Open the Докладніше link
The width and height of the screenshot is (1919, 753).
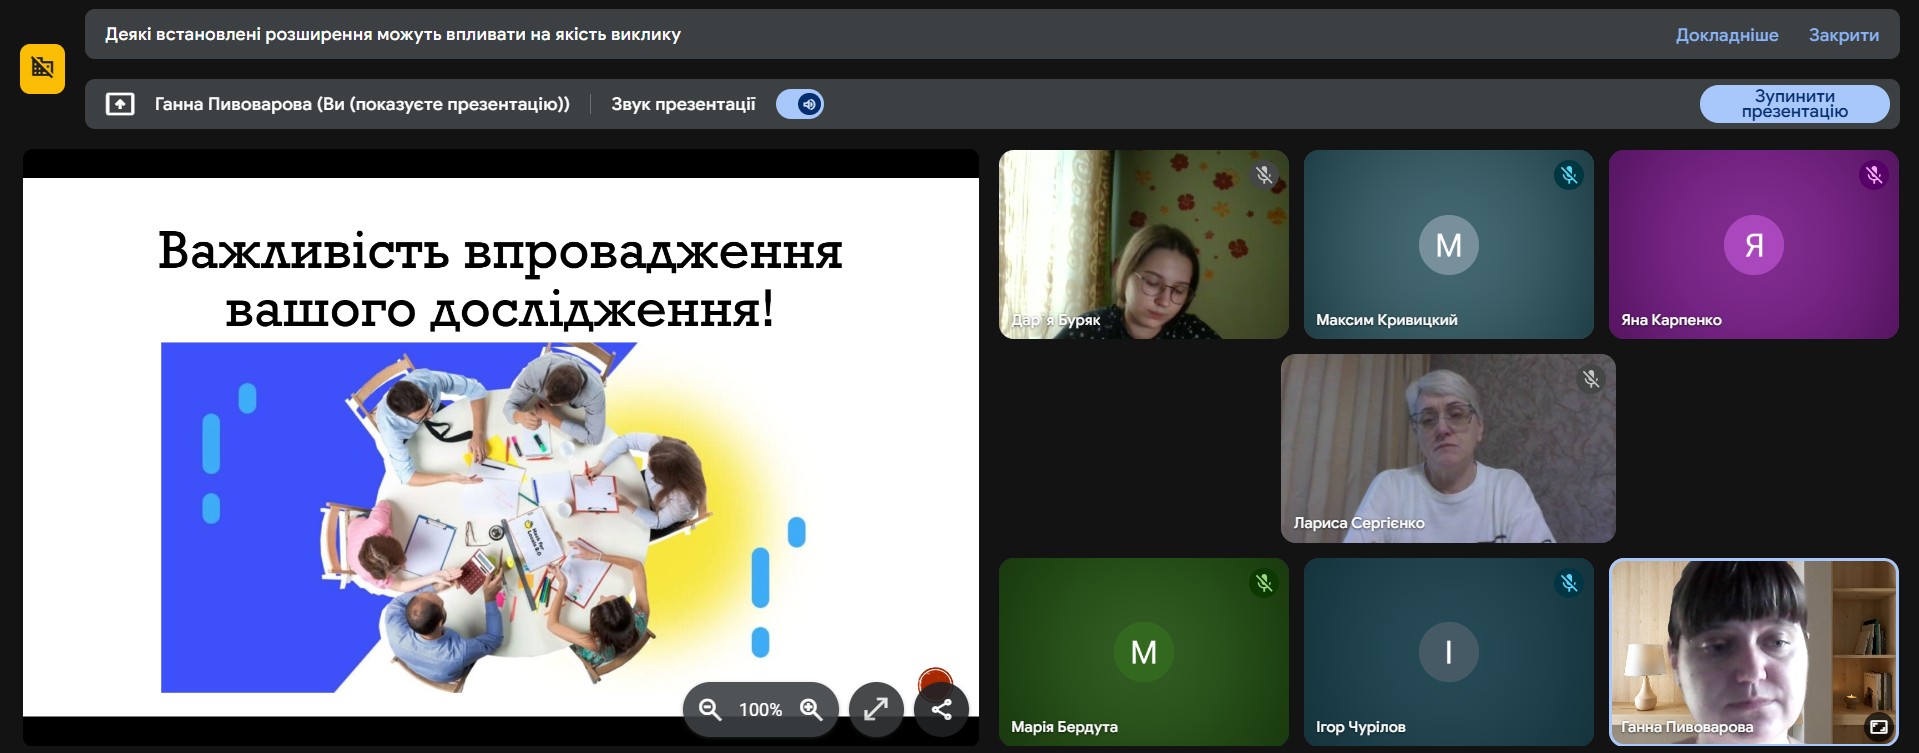pos(1726,35)
